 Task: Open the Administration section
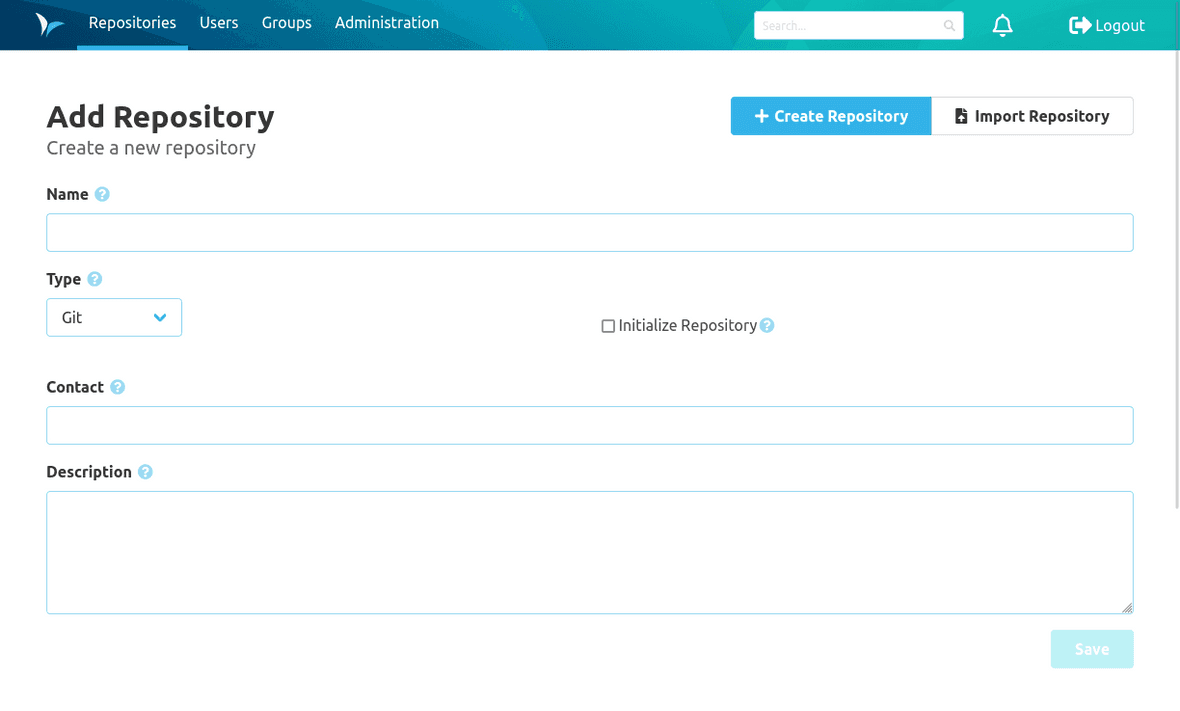387,22
